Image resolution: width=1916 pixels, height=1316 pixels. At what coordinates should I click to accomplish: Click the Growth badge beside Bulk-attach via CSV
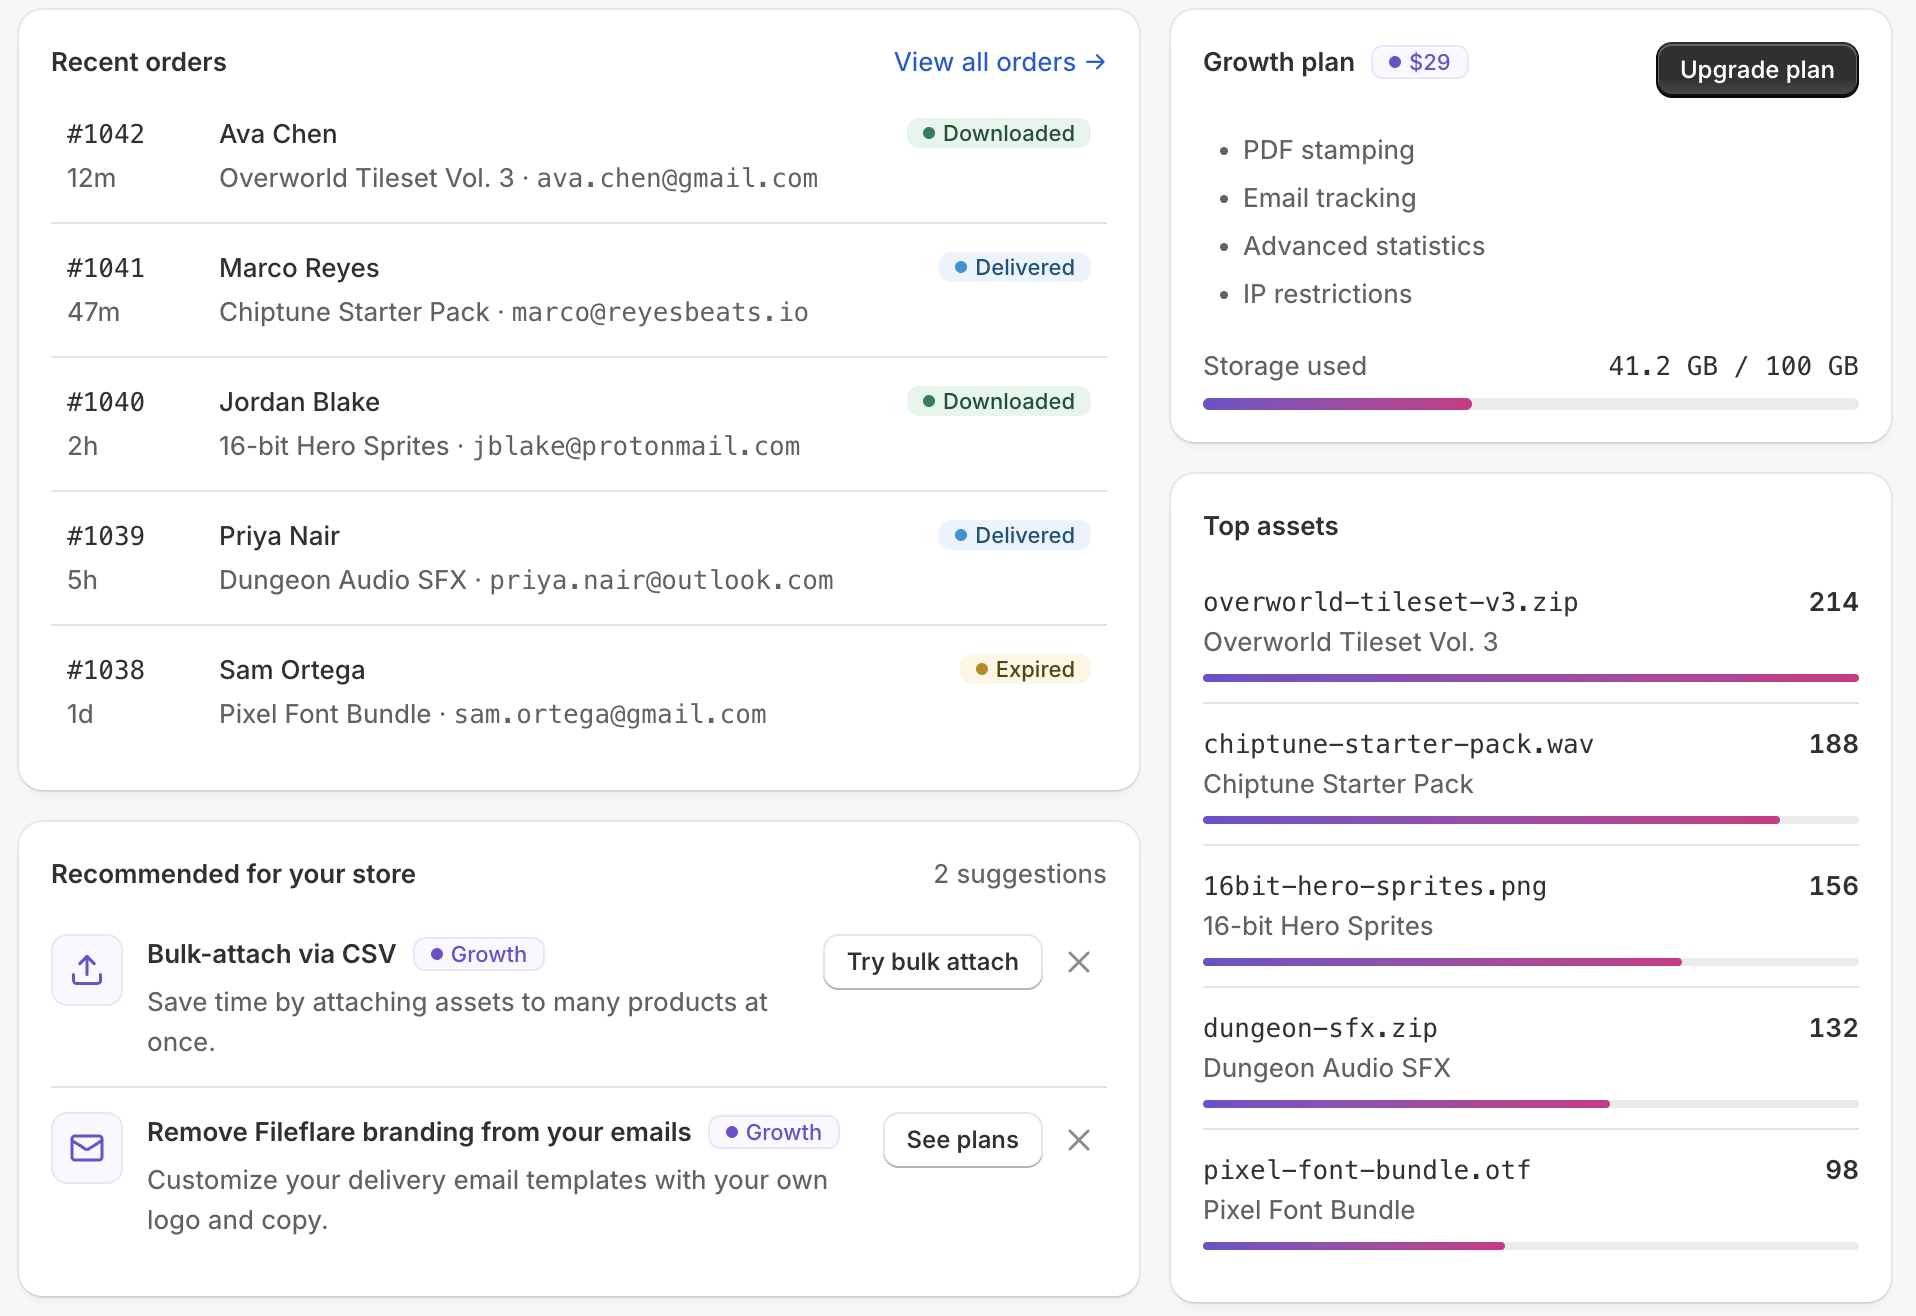pos(479,954)
